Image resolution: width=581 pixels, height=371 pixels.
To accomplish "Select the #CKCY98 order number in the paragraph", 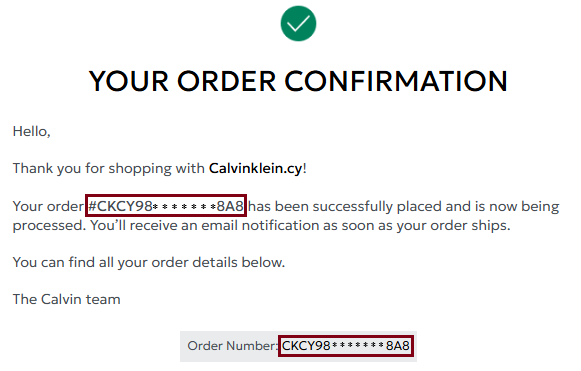I will click(x=166, y=206).
